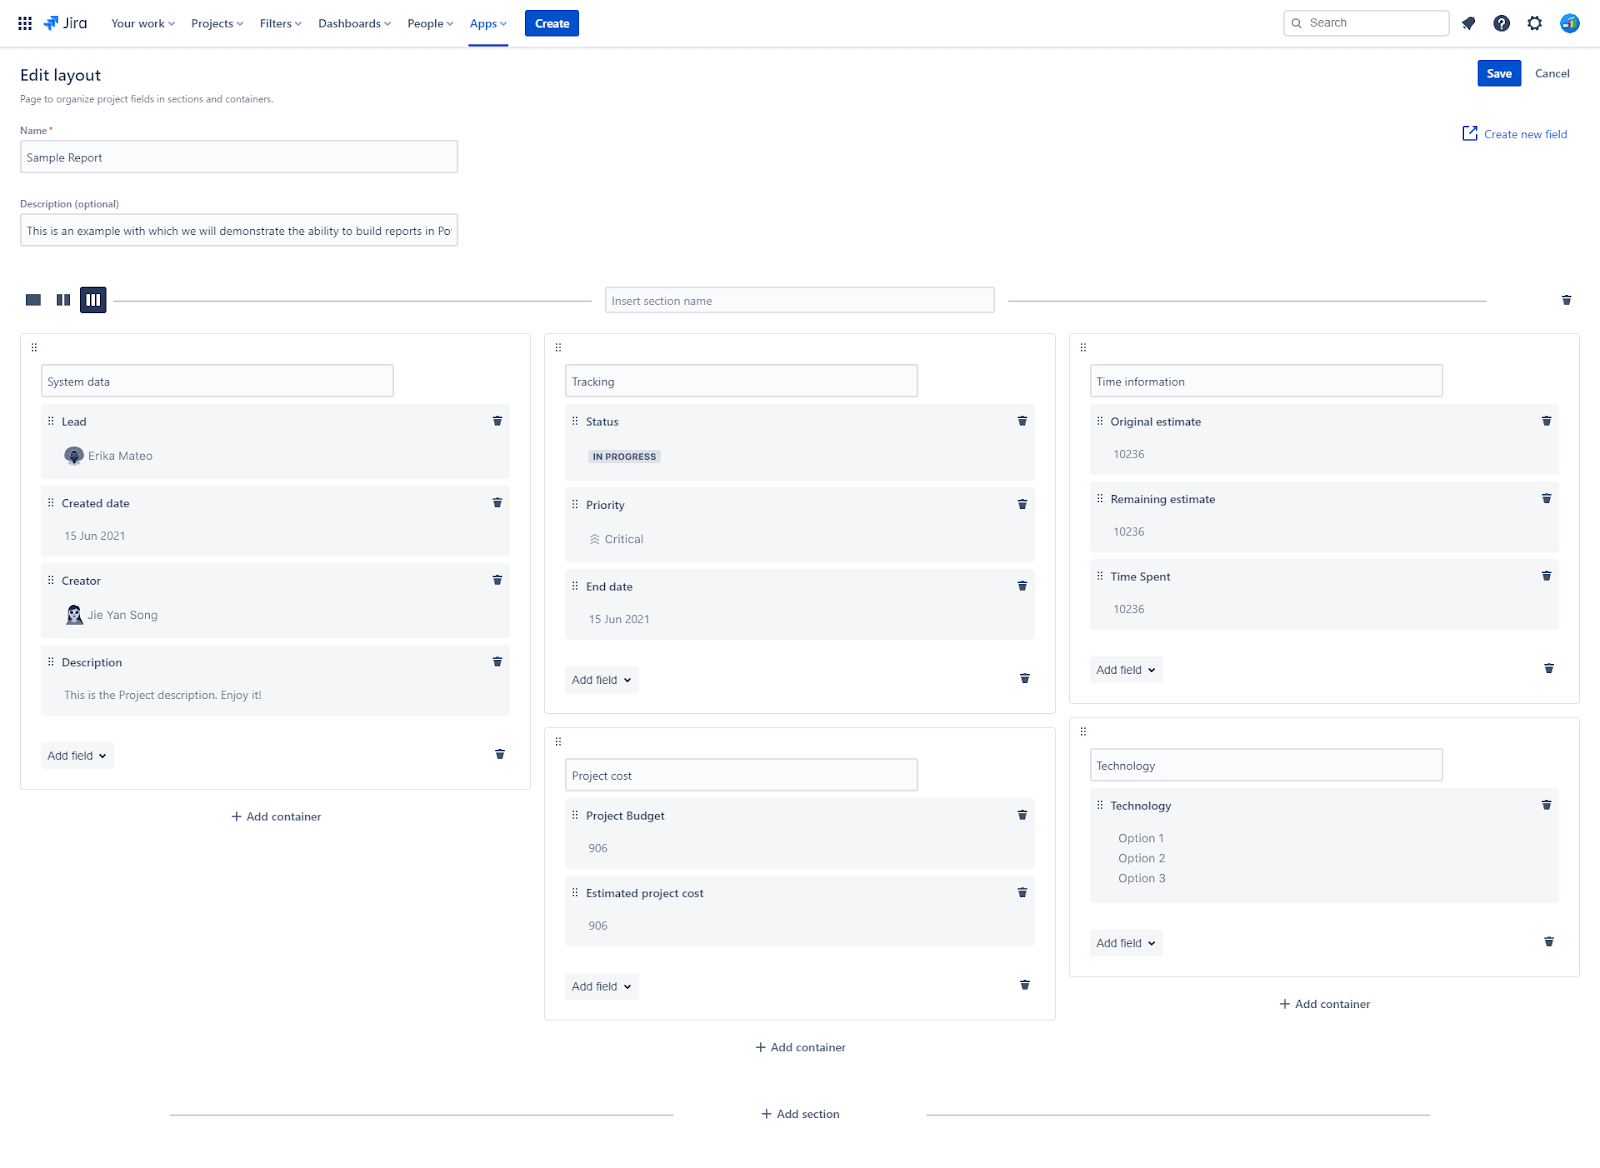Select the two-column layout icon
Screen dimensions: 1600x1168
[x=62, y=299]
